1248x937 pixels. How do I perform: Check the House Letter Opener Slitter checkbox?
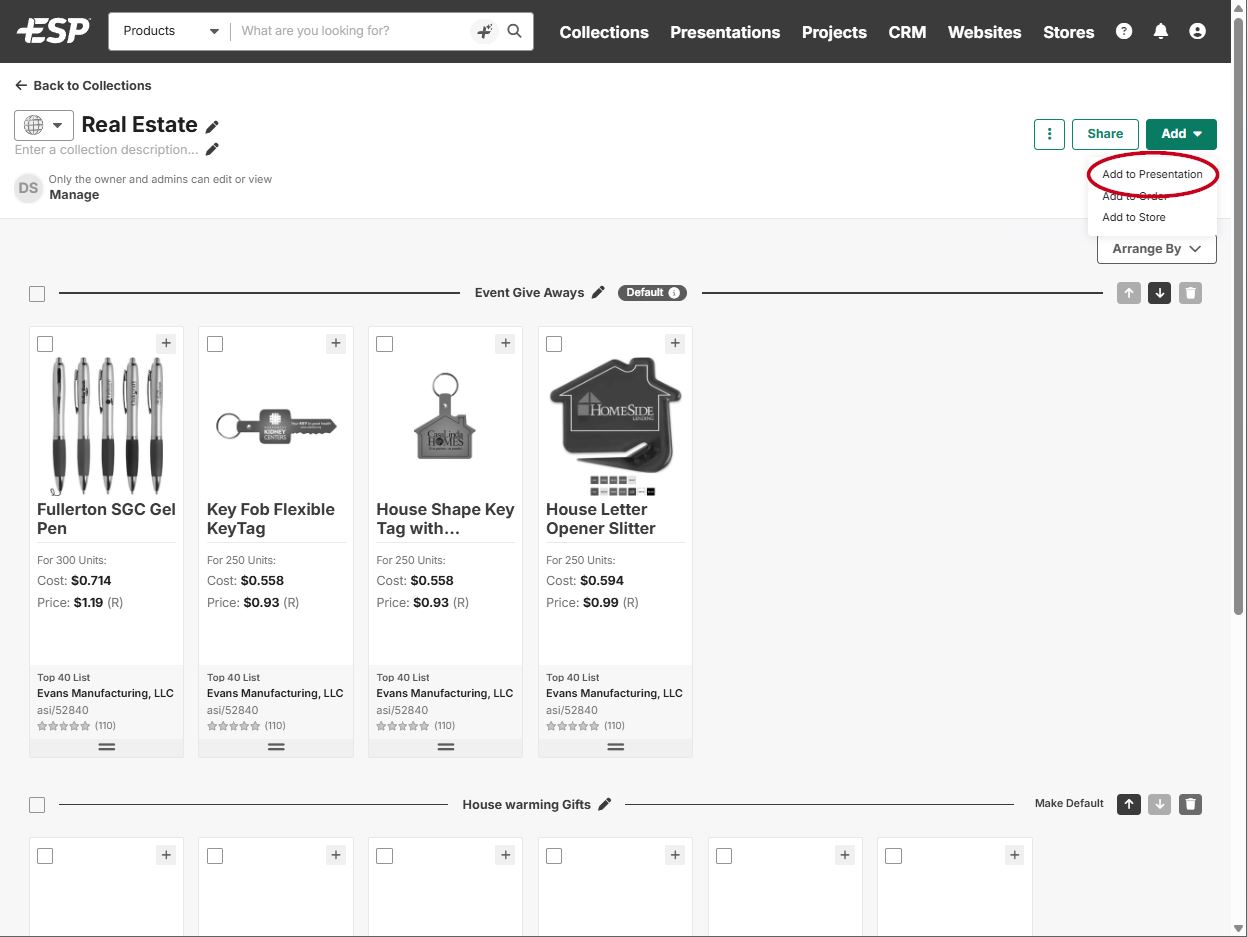click(554, 344)
